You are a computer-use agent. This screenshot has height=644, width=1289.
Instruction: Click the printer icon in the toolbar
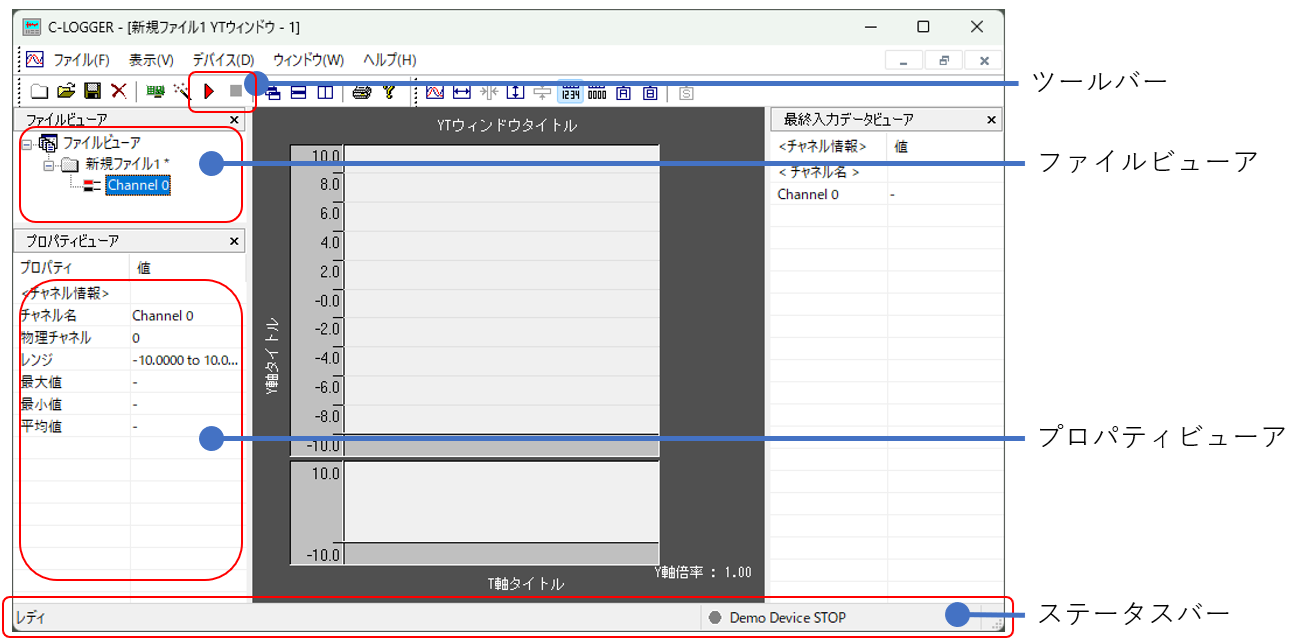point(361,93)
